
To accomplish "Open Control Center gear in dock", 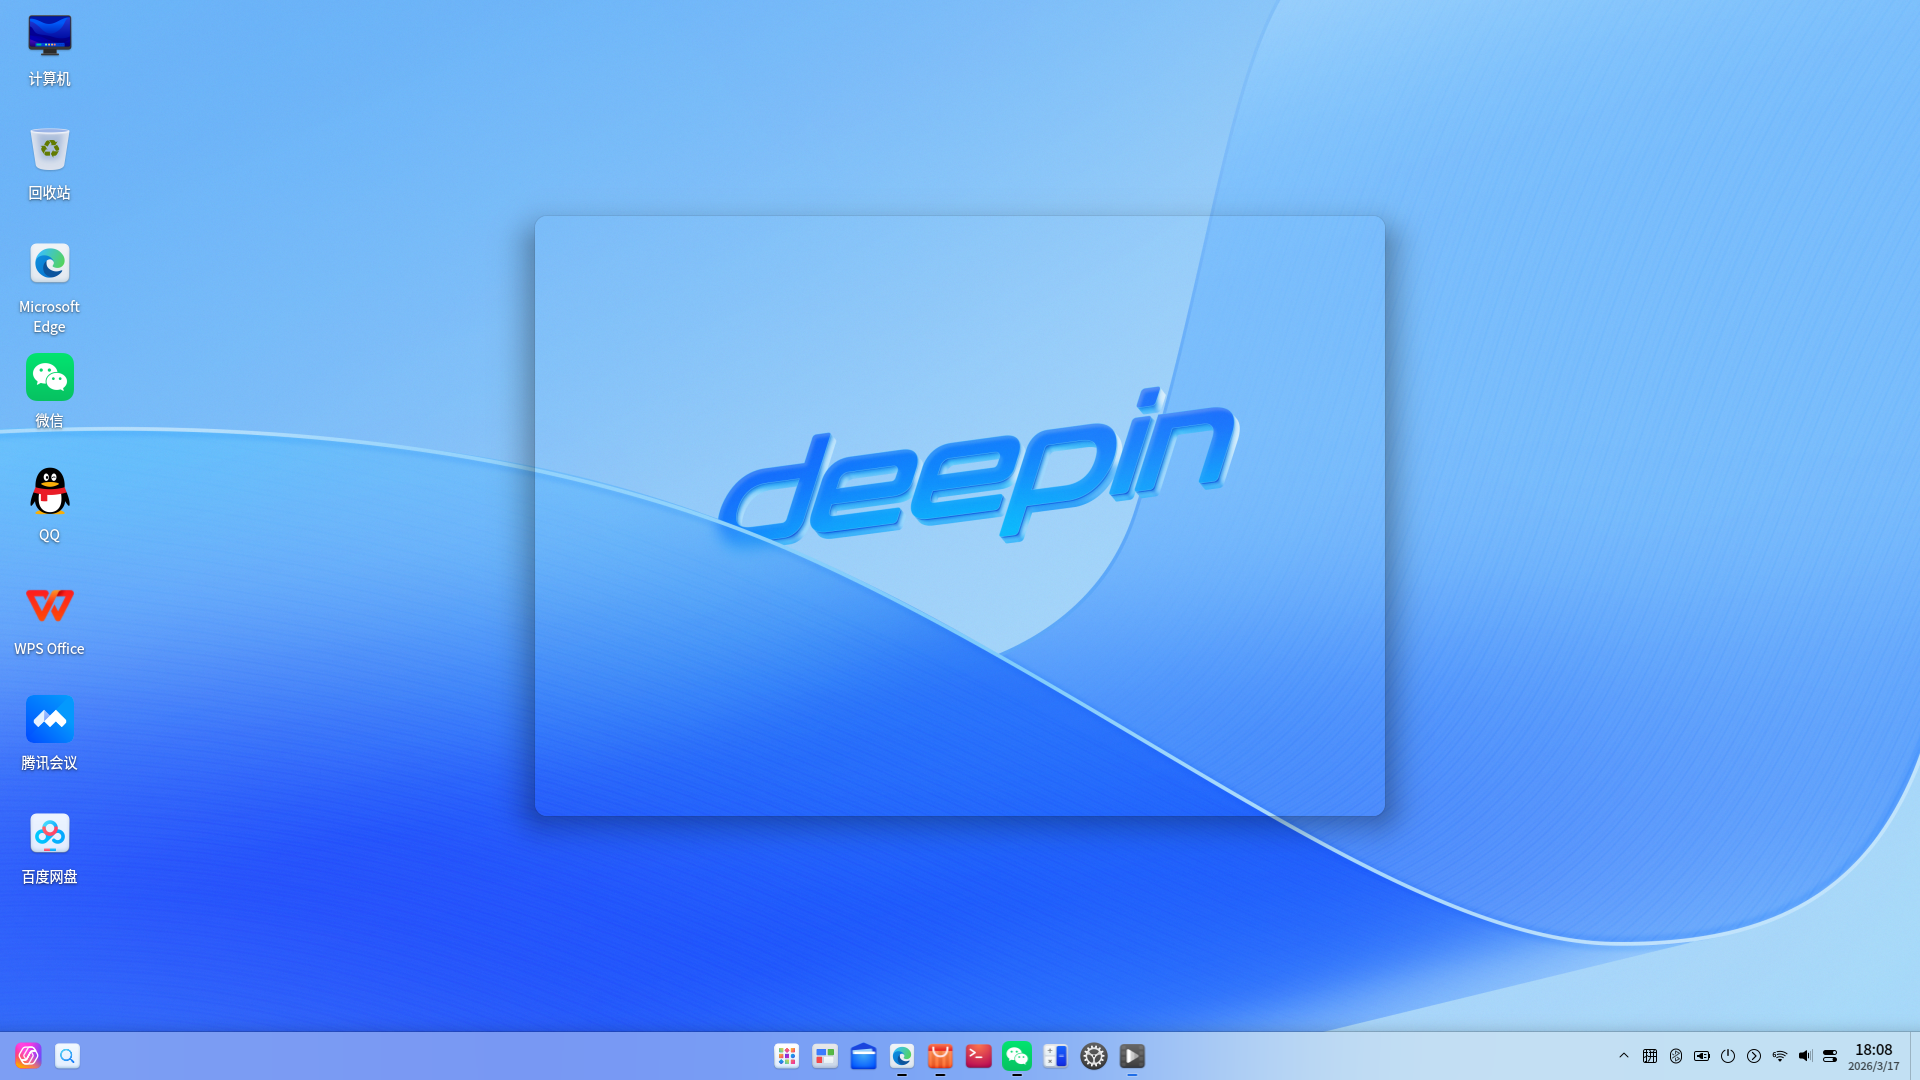I will (1094, 1056).
